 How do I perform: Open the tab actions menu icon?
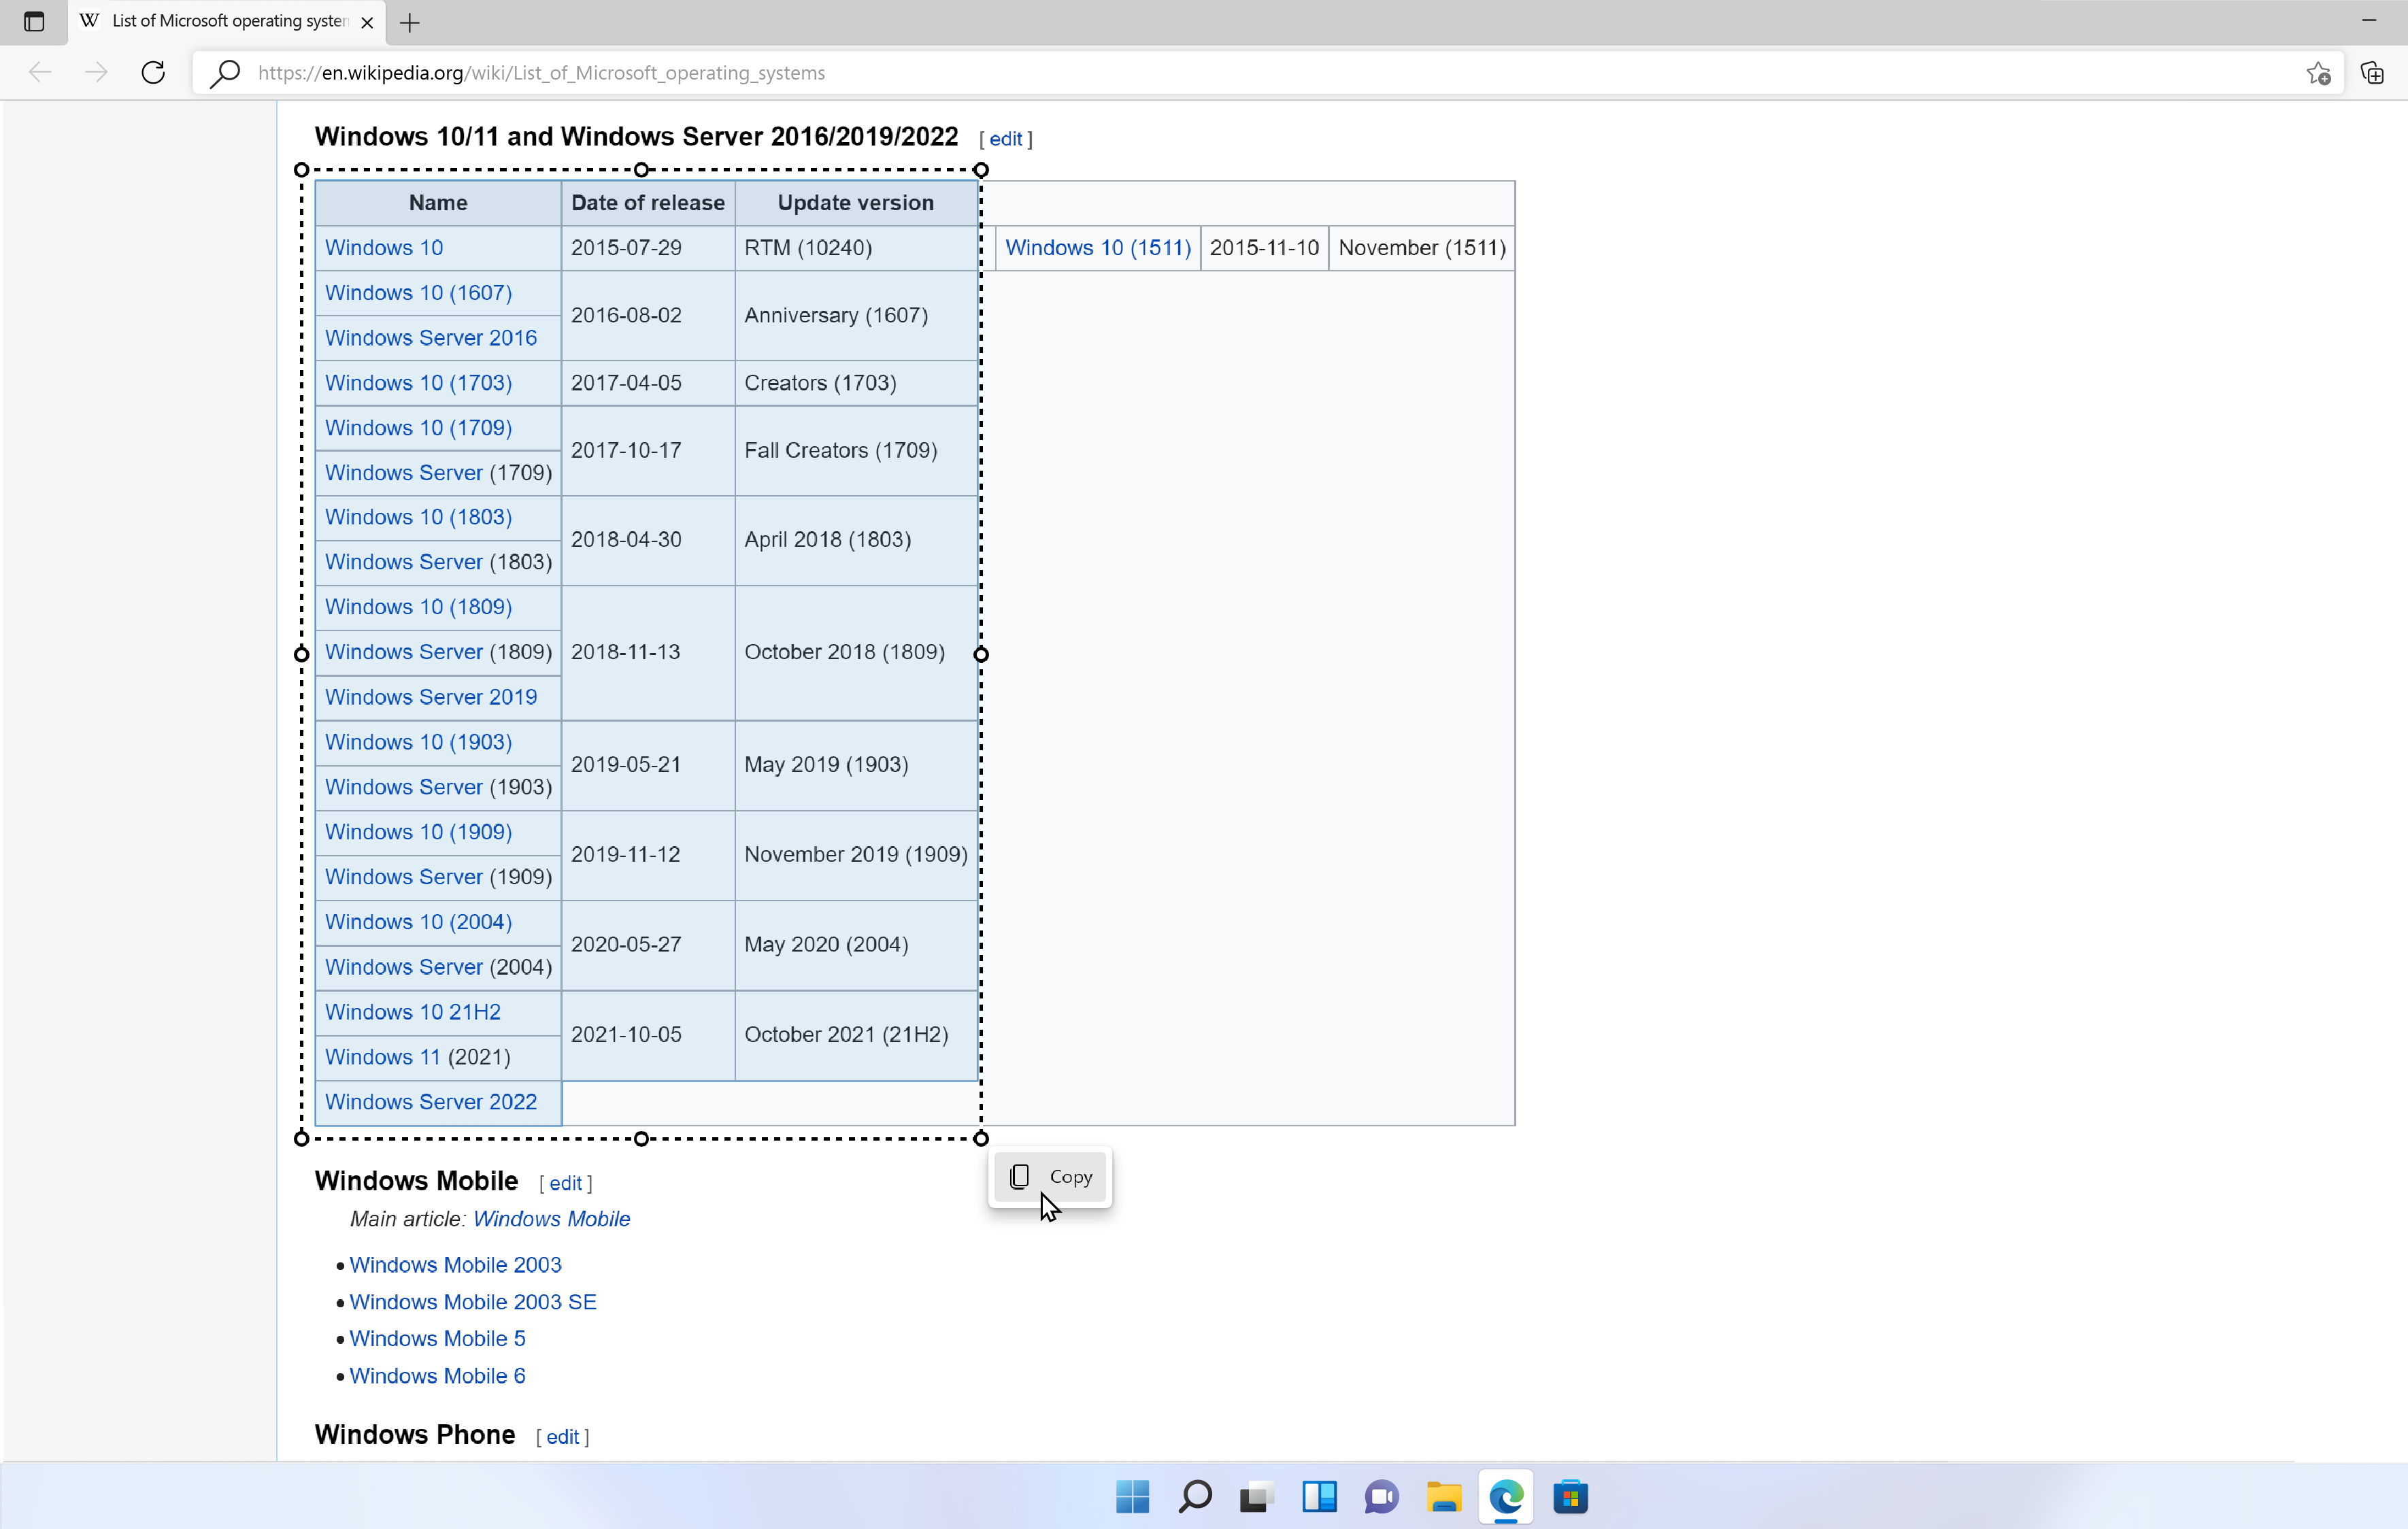tap(34, 22)
